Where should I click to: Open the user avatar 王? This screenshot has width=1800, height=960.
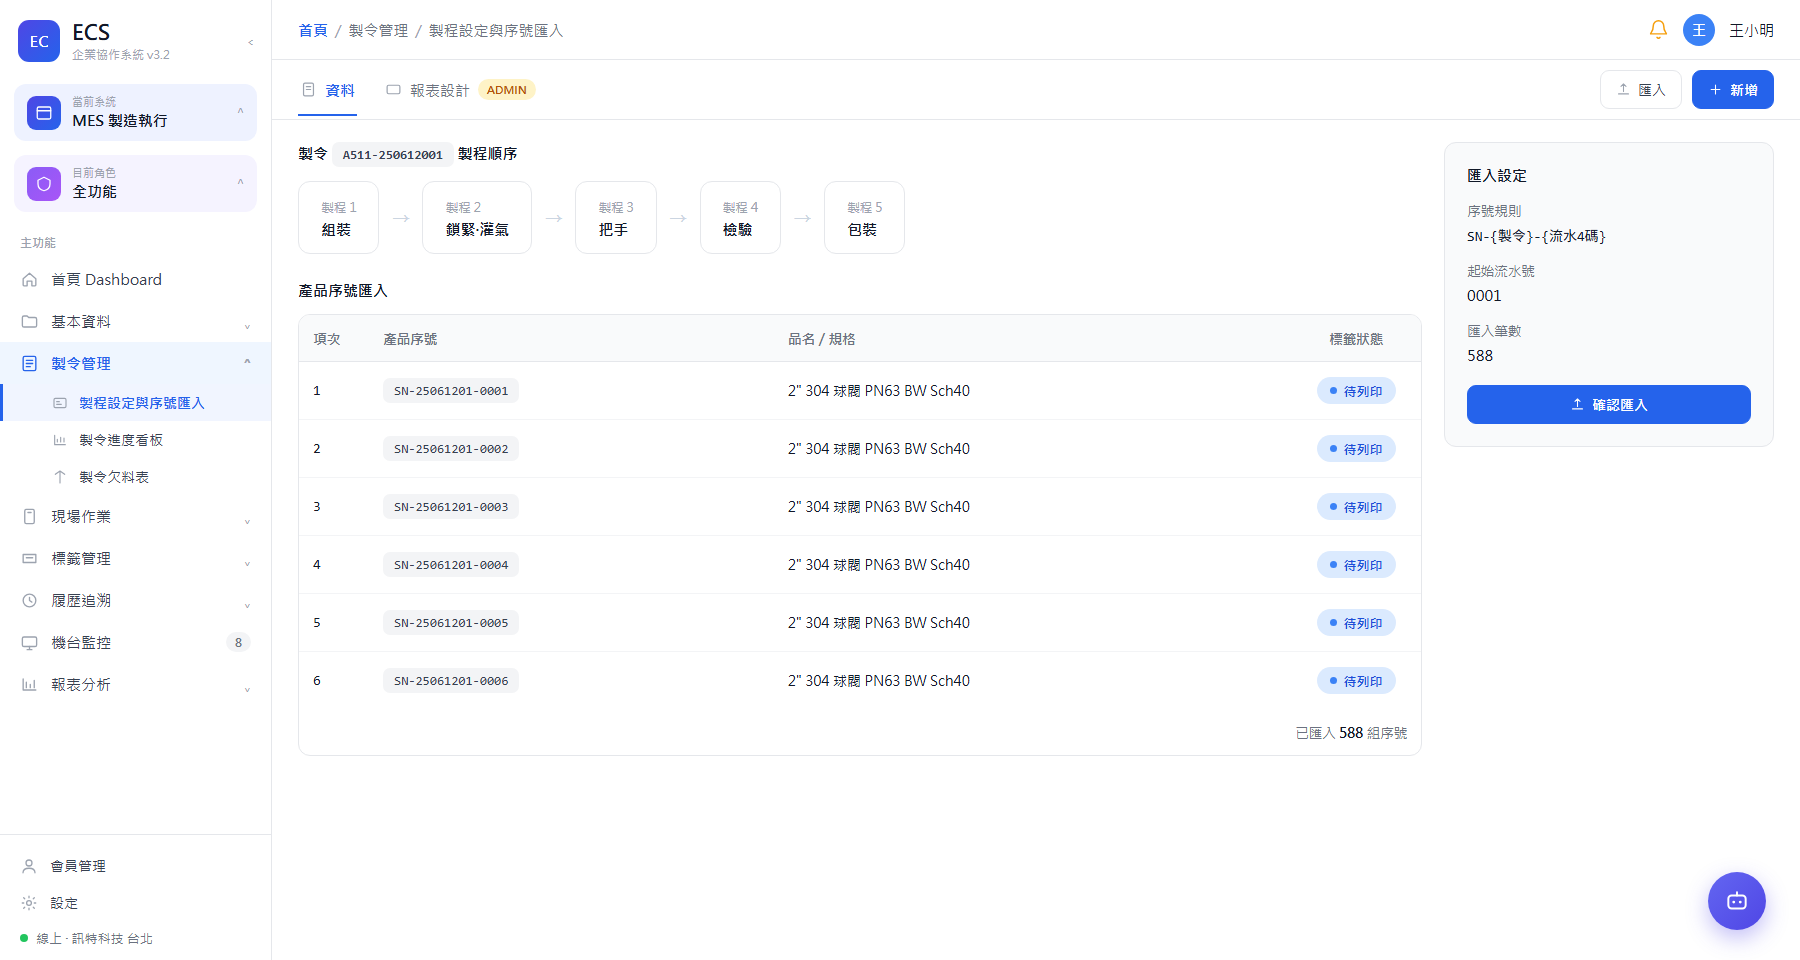tap(1699, 30)
